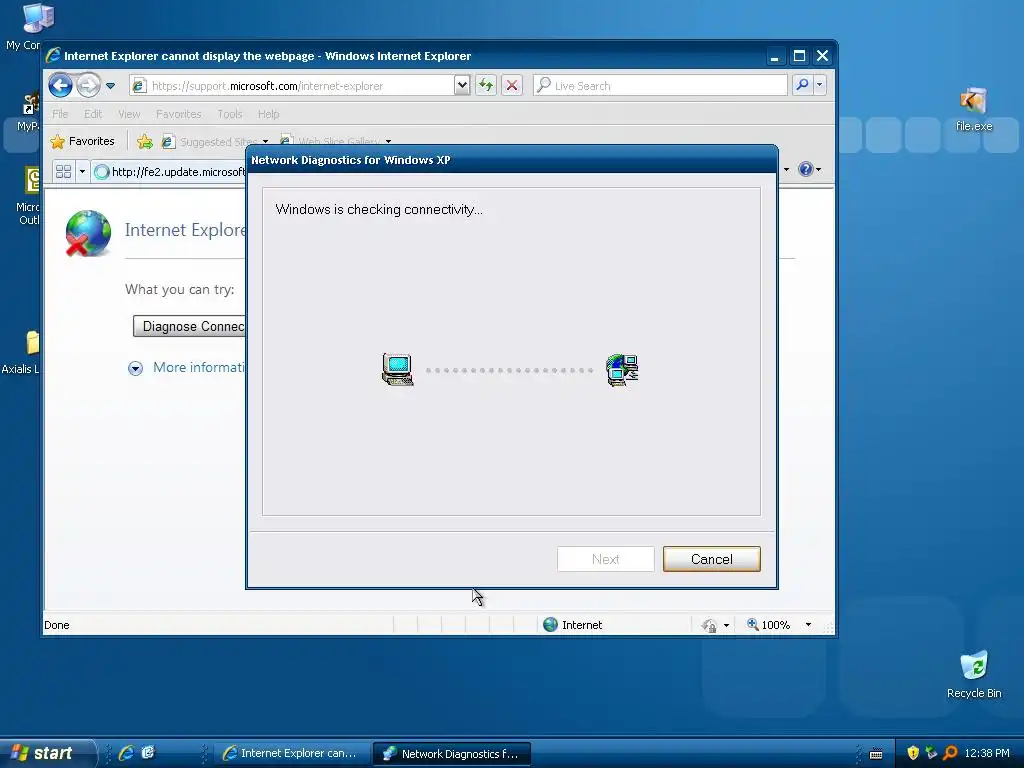Click the network connection tray icon
Image resolution: width=1024 pixels, height=768 pixels.
tap(931, 753)
